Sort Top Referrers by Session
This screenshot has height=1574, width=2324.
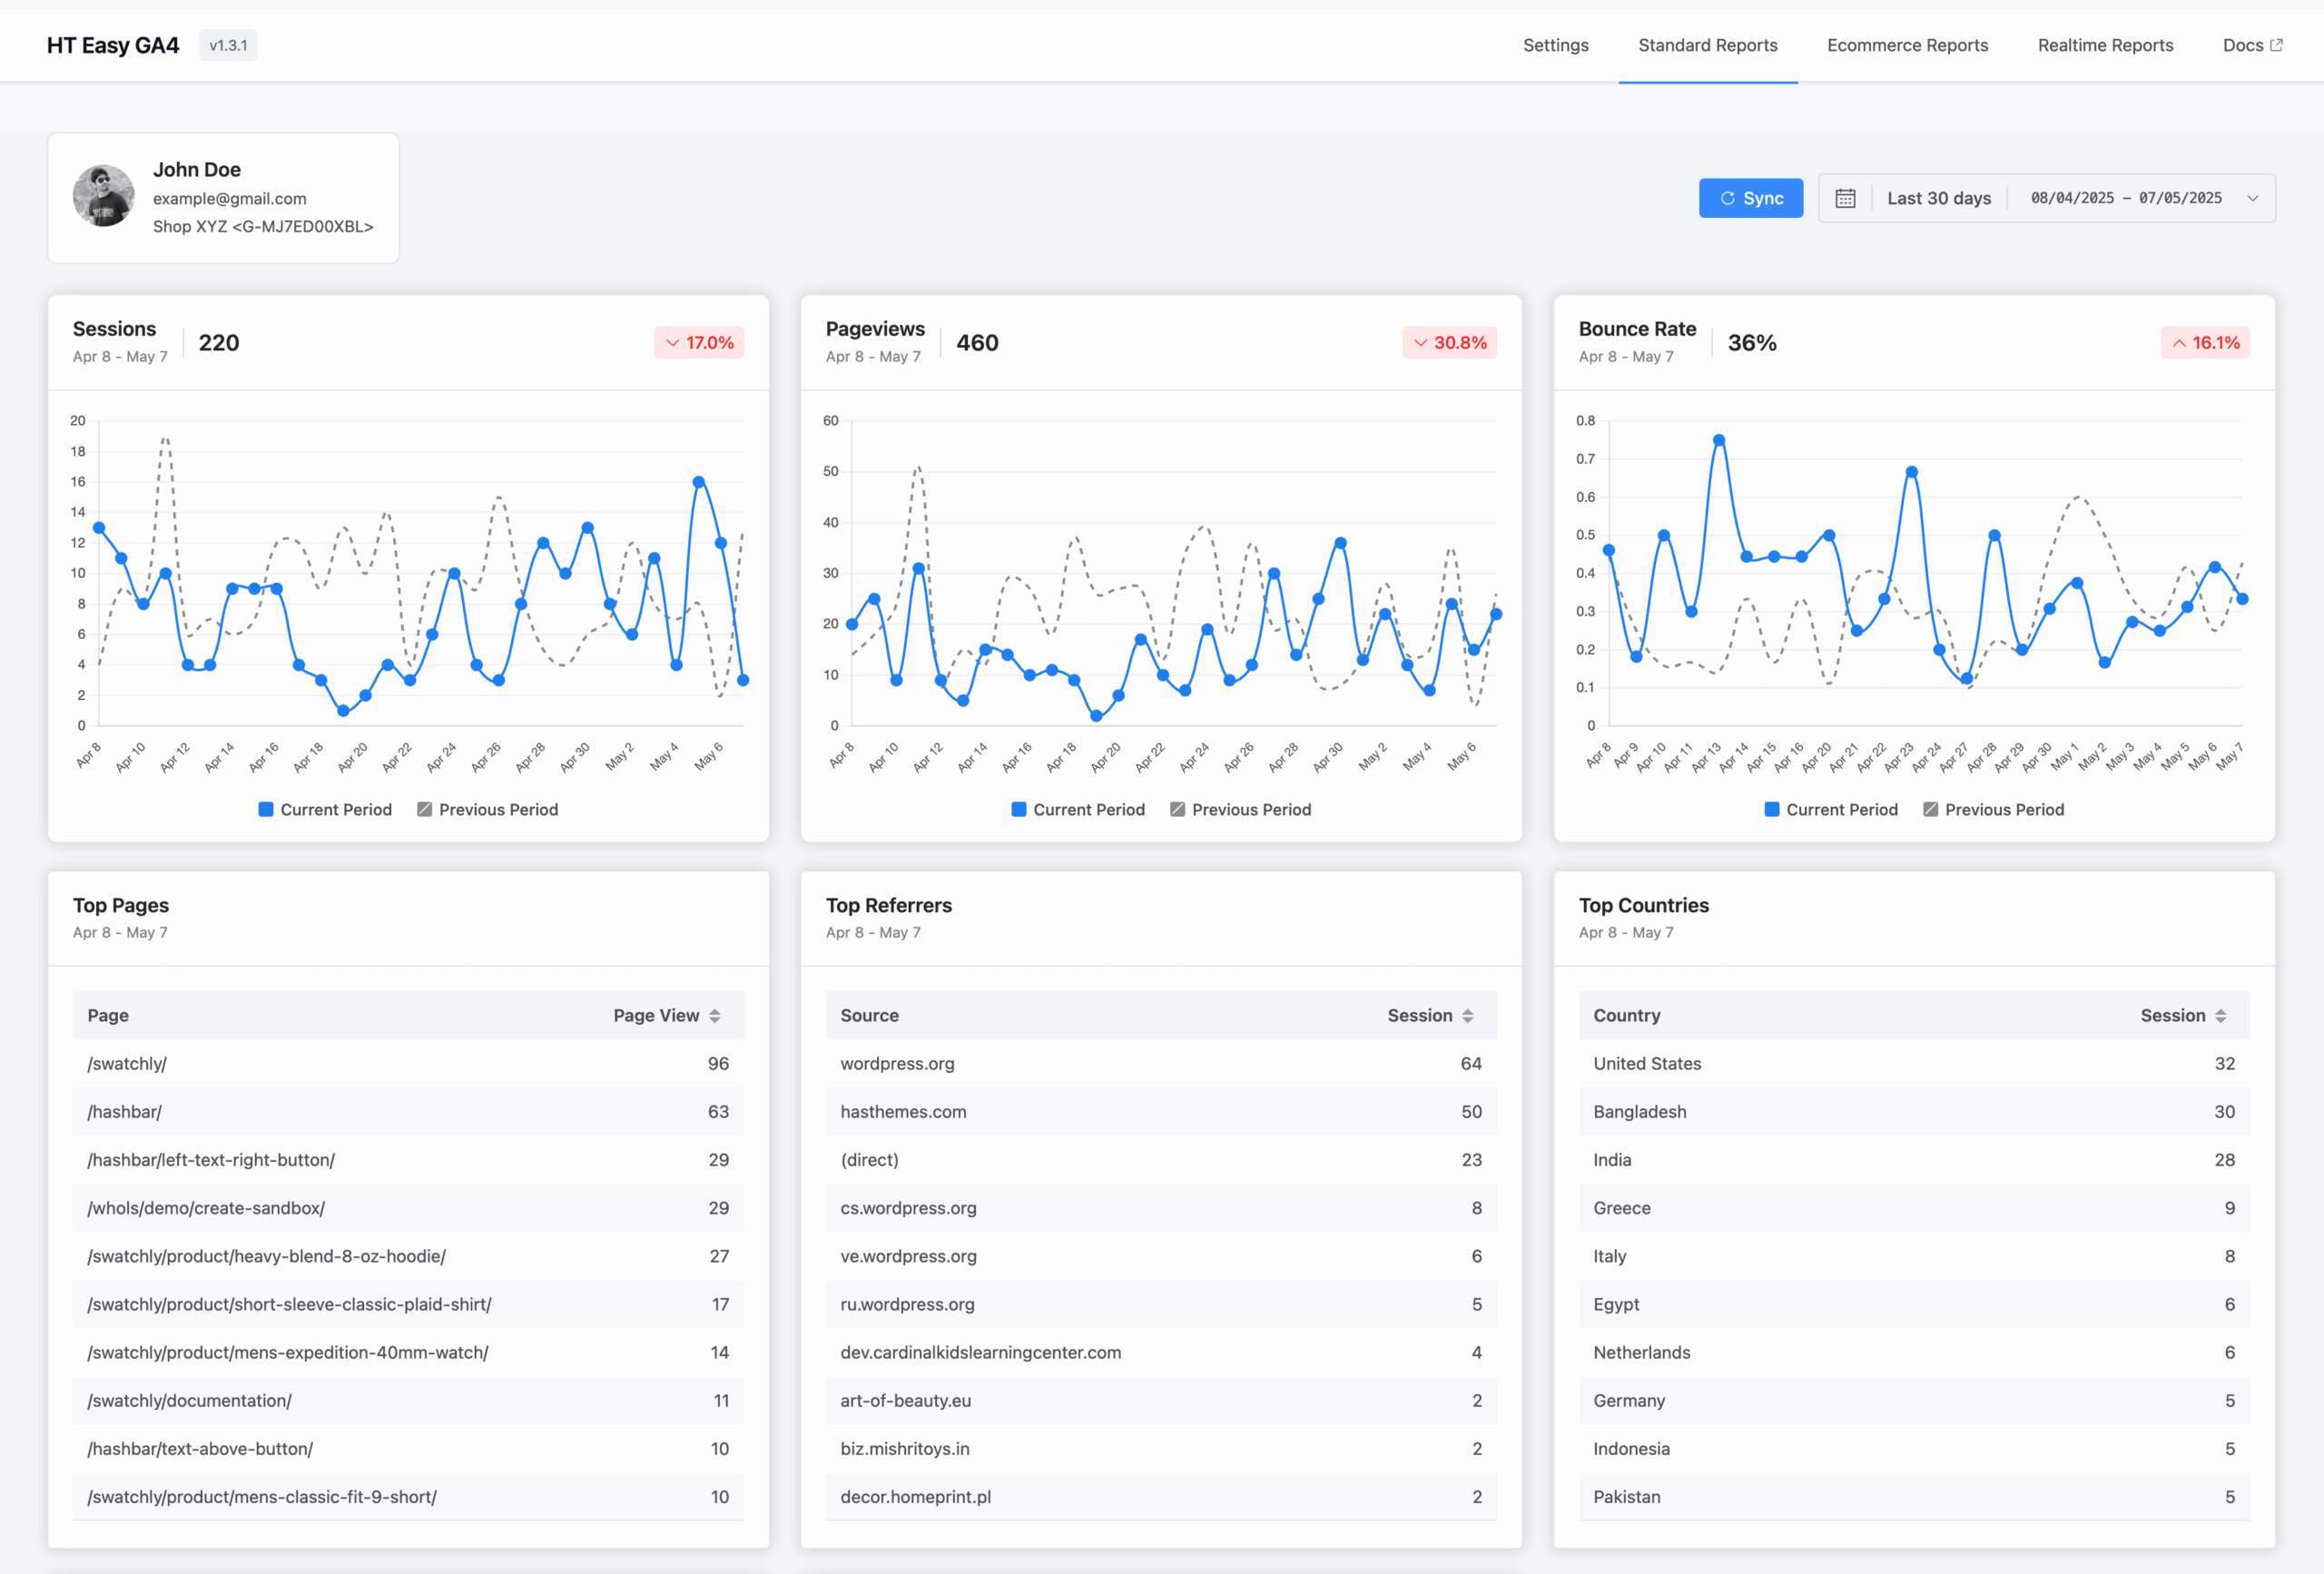1467,1015
